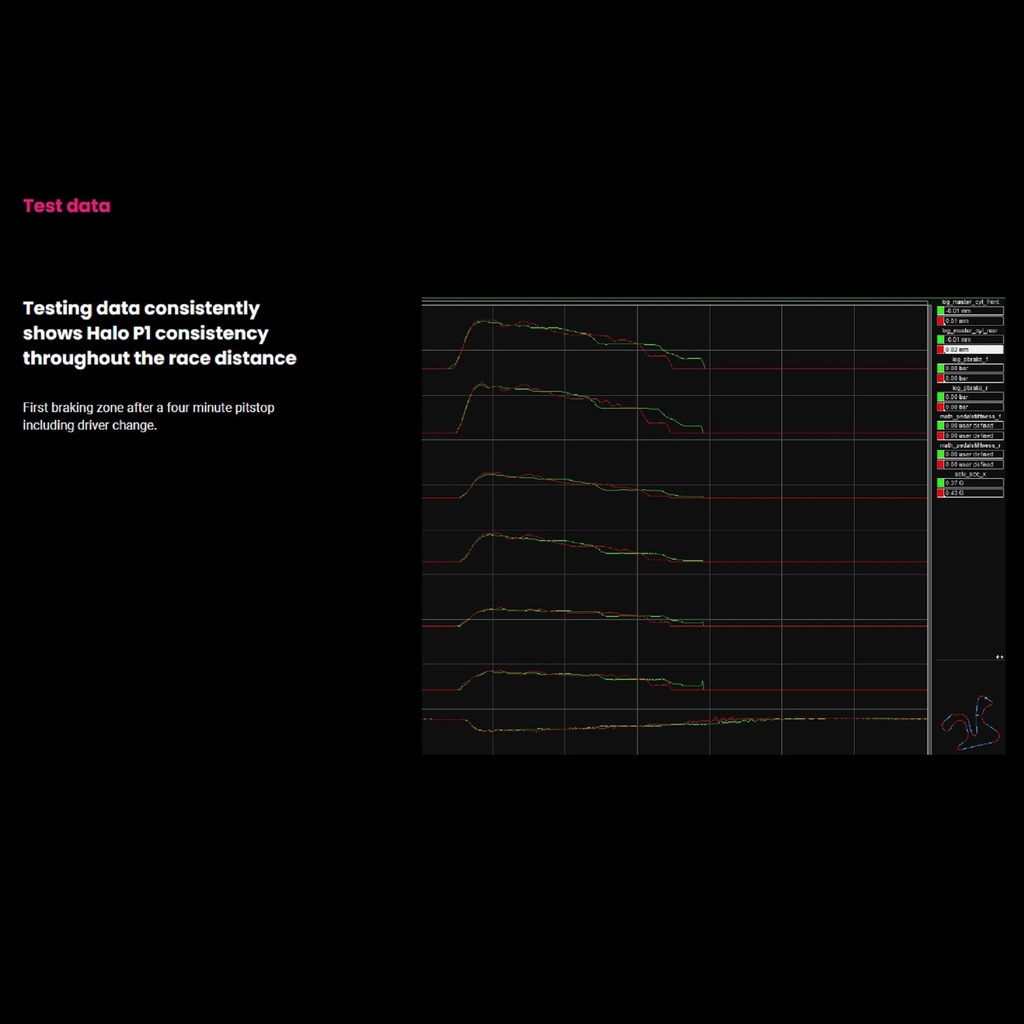Click the red swatch under log_master_cyl_rear
Image resolution: width=1024 pixels, height=1024 pixels.
(940, 349)
